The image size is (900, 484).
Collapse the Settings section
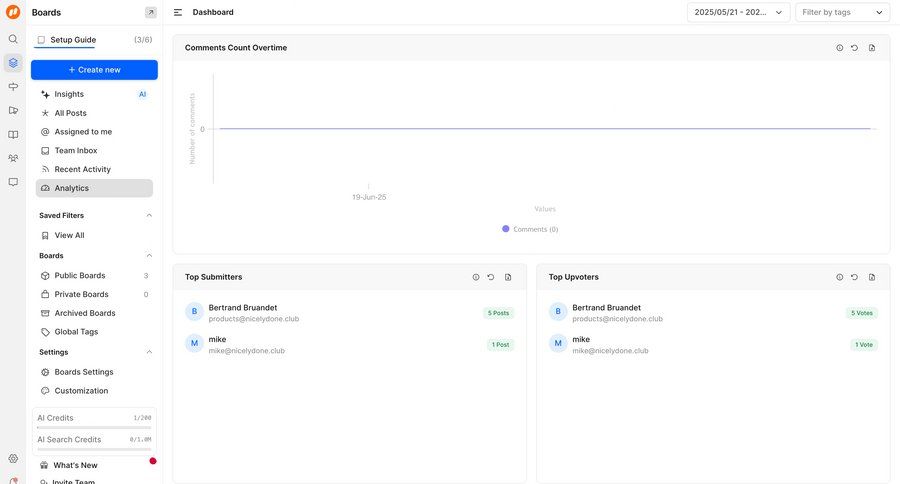point(149,352)
